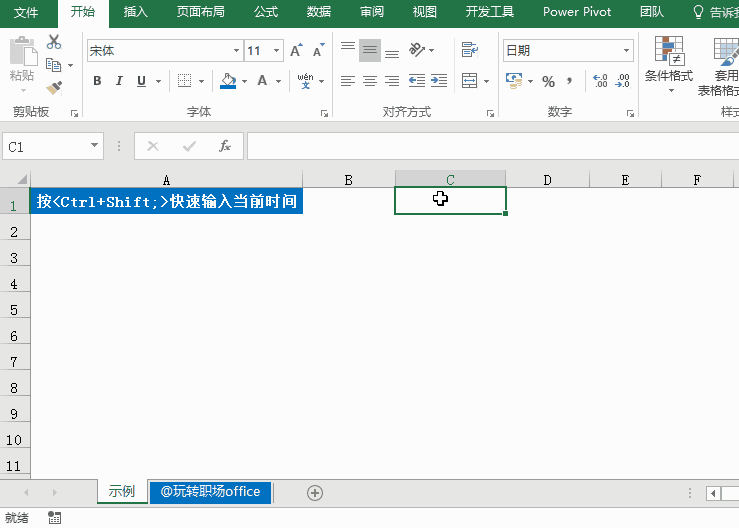Click the Wrap Text icon
The height and width of the screenshot is (528, 739).
point(469,50)
